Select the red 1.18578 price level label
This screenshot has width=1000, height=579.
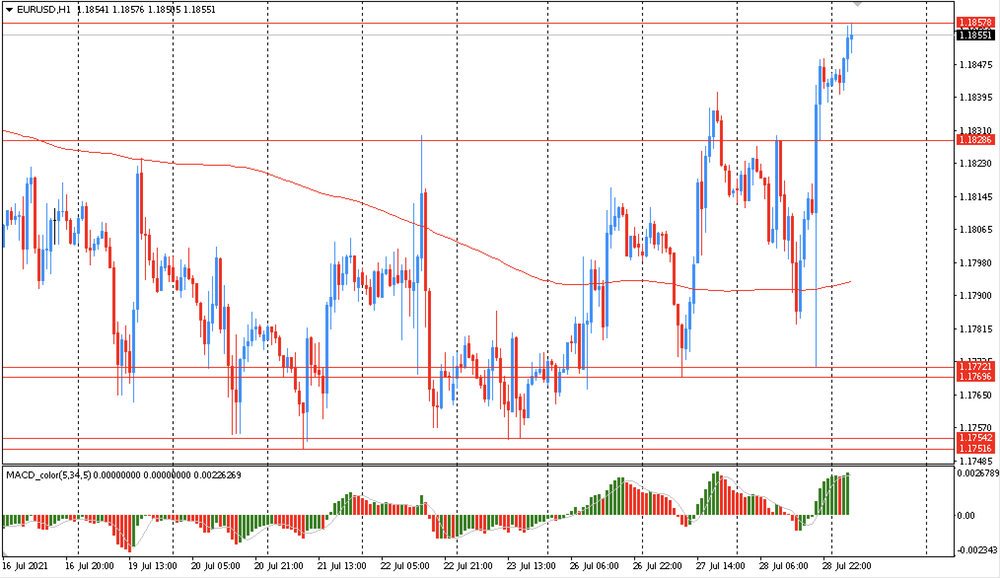[975, 23]
